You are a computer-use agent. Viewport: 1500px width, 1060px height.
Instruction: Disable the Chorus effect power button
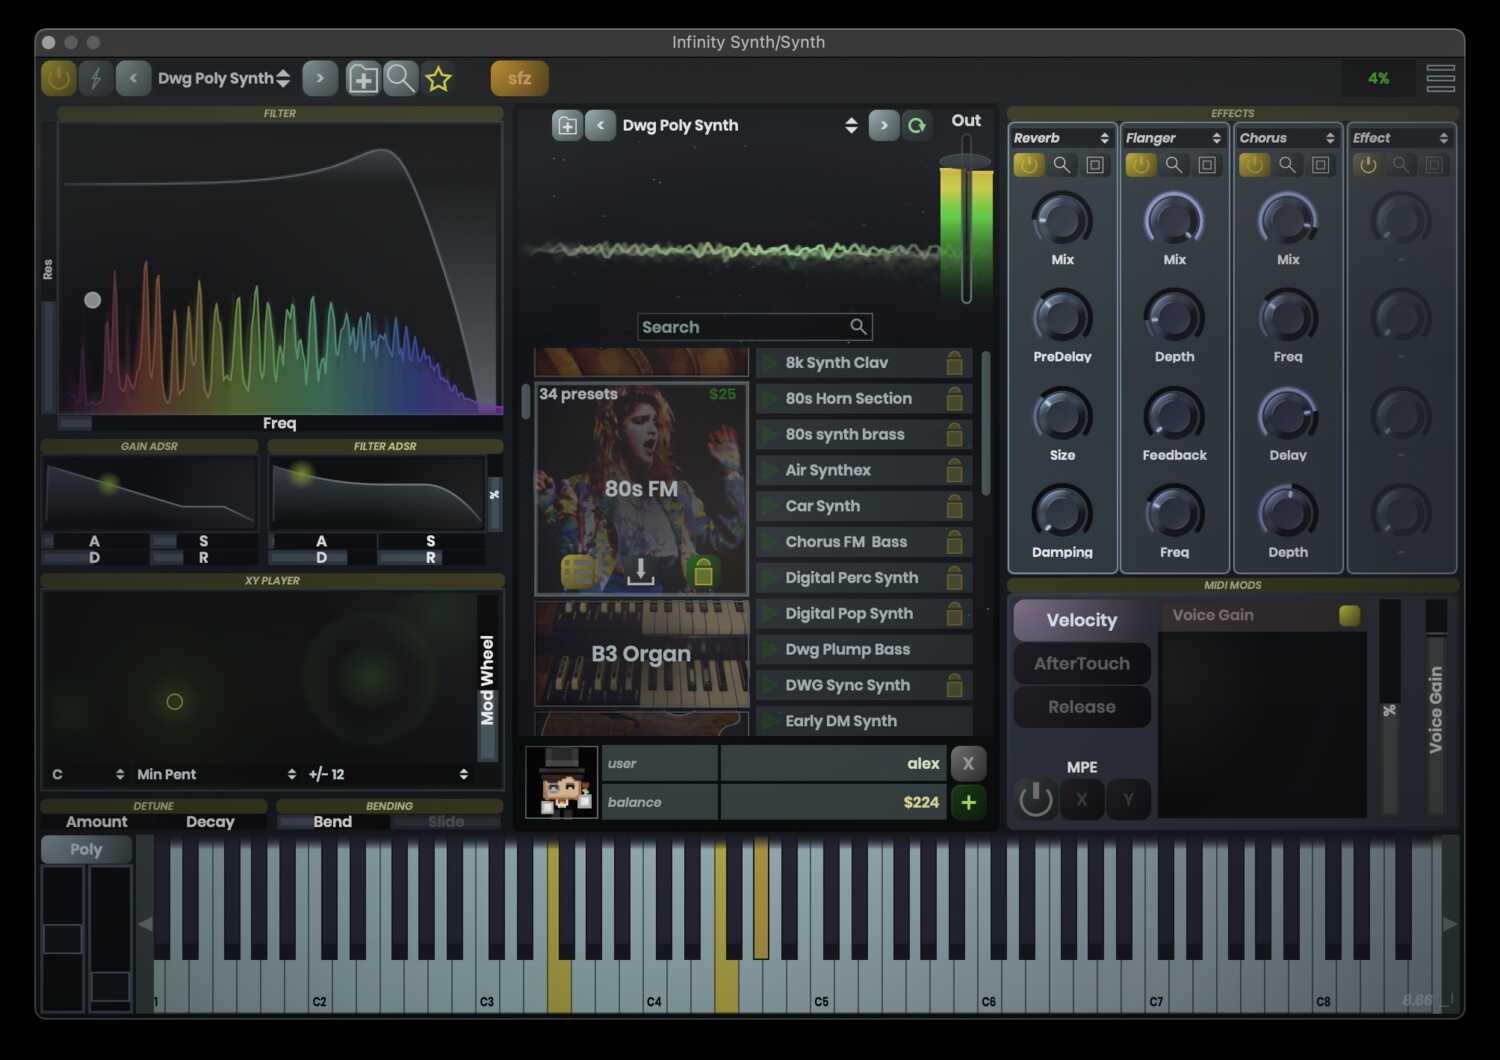point(1254,165)
